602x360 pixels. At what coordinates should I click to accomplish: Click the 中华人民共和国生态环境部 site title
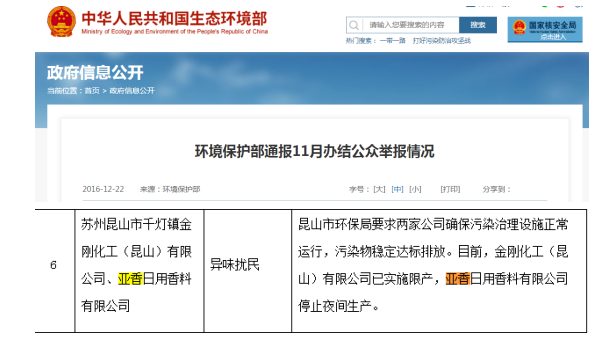point(174,18)
